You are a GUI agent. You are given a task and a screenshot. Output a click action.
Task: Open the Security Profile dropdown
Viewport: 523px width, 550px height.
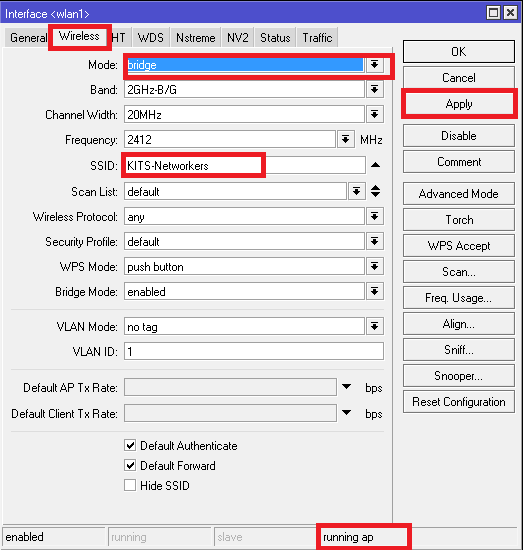click(x=375, y=241)
